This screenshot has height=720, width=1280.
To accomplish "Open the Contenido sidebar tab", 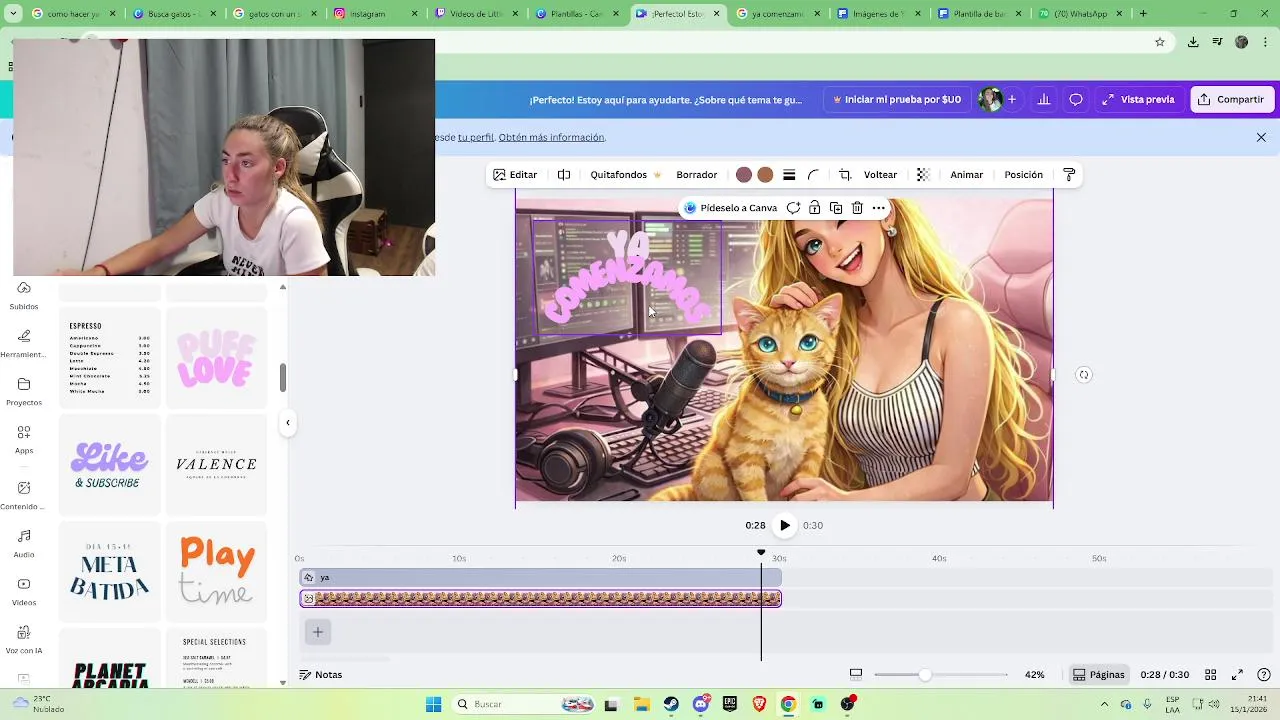I will (24, 496).
